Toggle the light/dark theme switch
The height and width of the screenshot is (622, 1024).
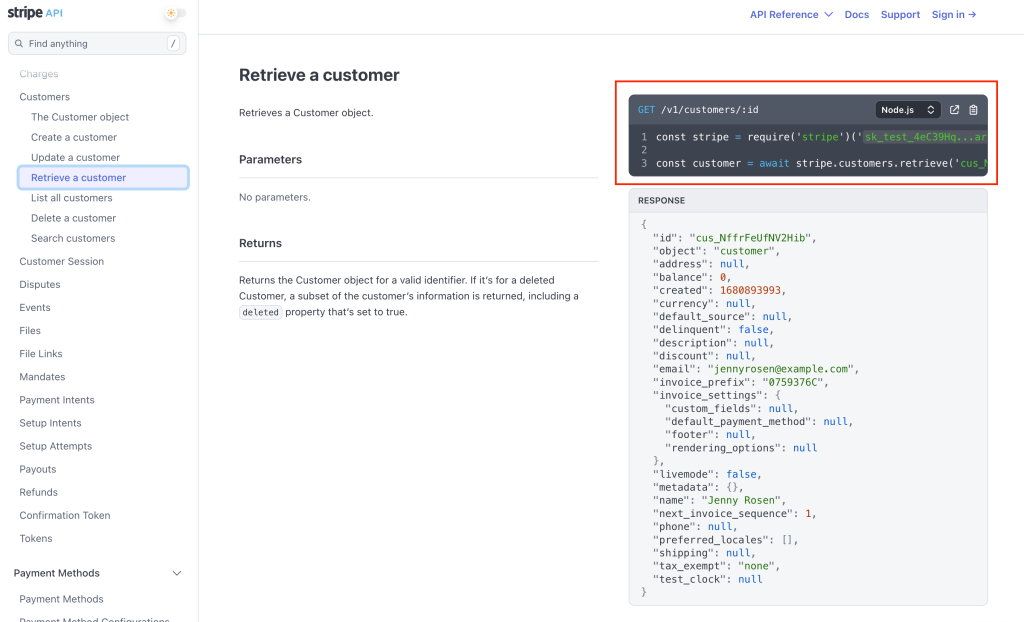click(x=175, y=14)
